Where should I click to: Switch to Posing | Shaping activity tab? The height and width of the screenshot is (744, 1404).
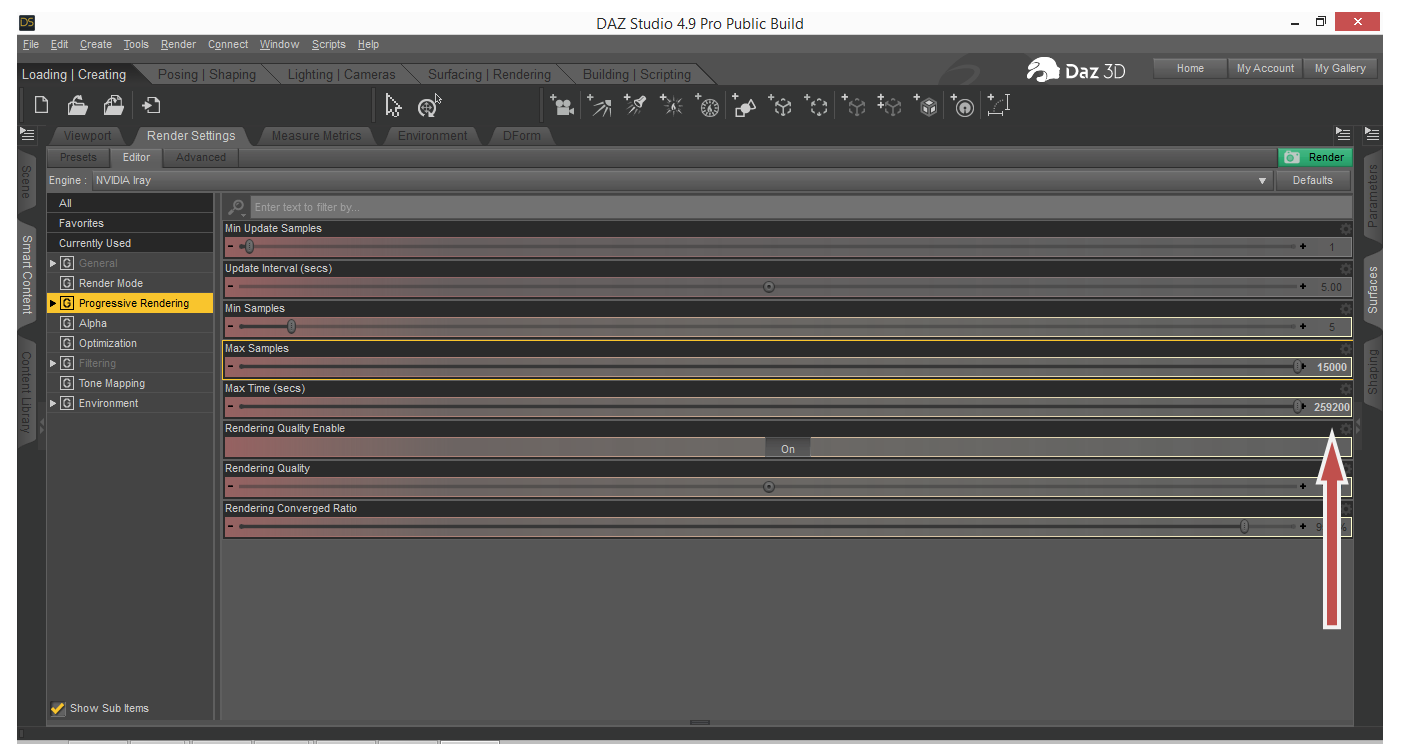206,75
